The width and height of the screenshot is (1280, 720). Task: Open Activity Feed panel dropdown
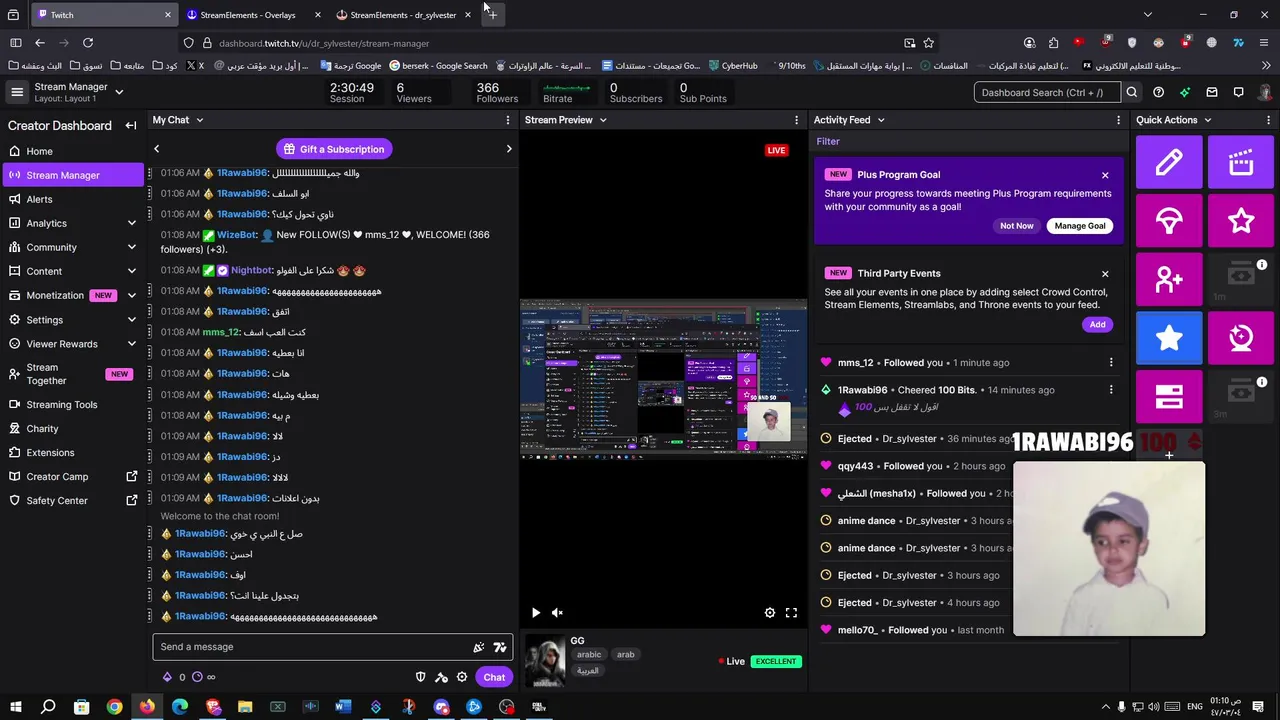coord(880,120)
